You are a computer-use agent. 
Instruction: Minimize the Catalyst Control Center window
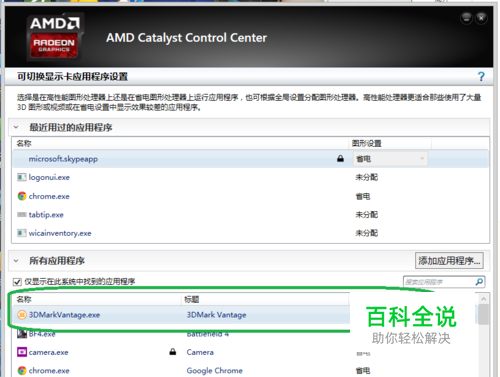467,18
